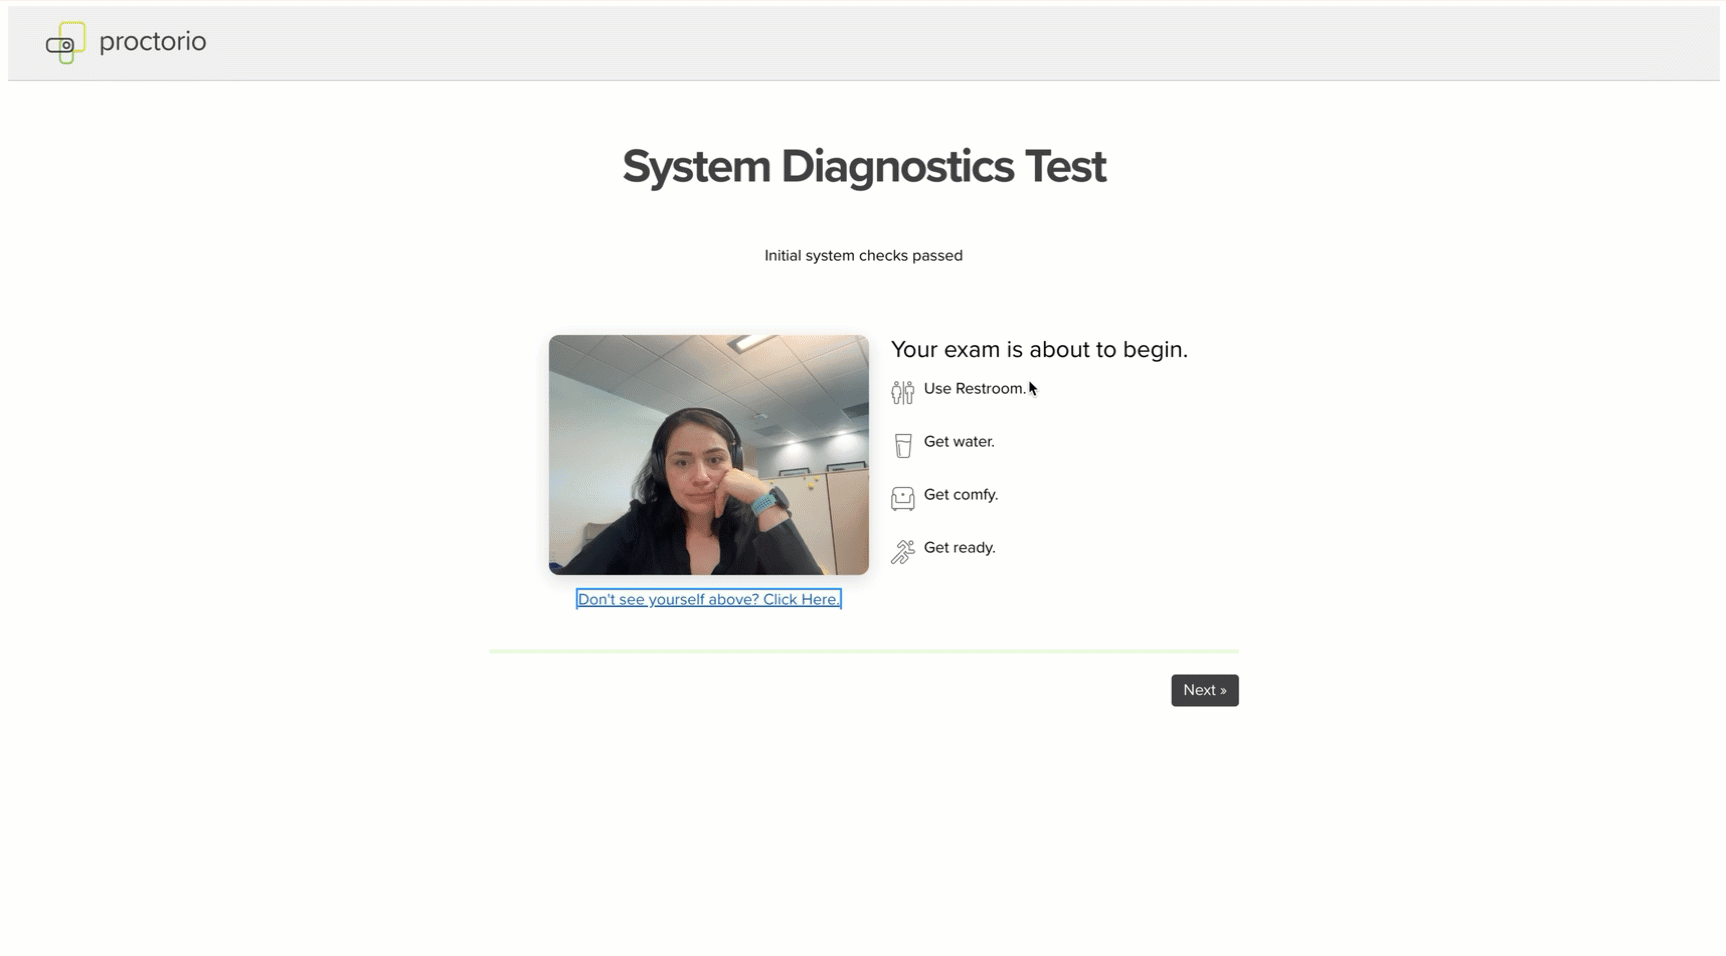Click the Next button
This screenshot has height=956, width=1726.
click(1205, 690)
